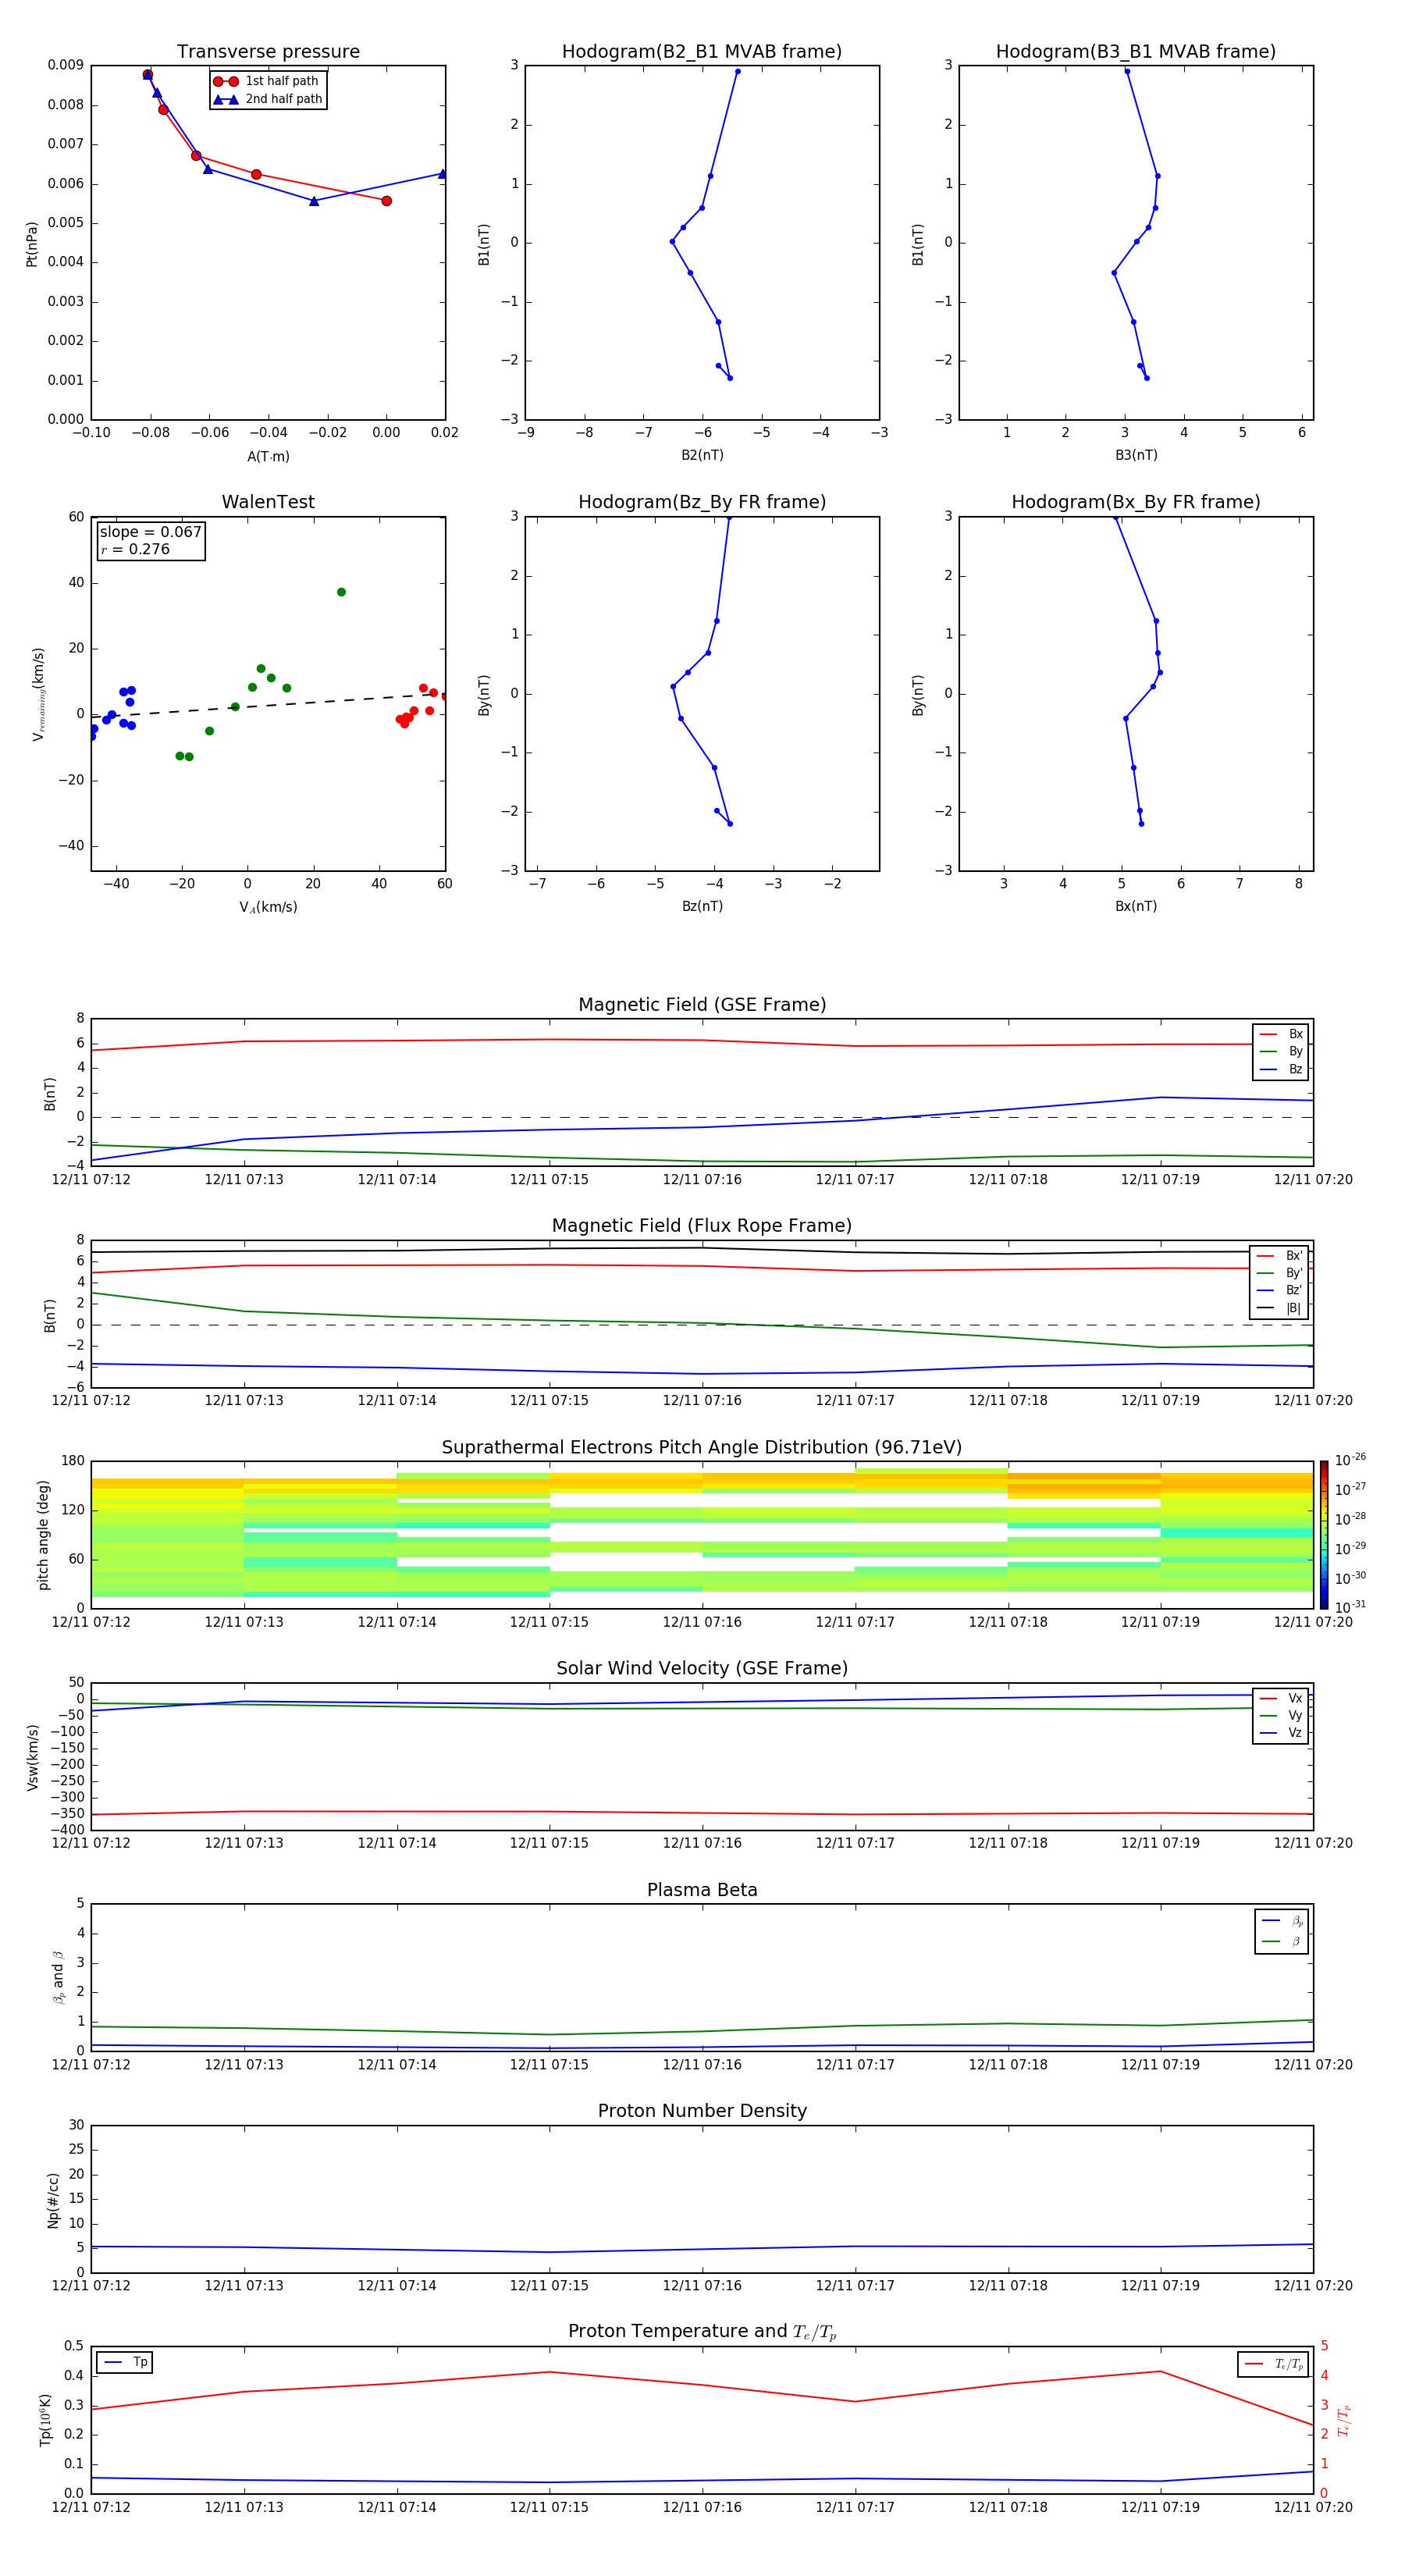Click the Solar Wind Velocity (GSE Frame) title
Screen dimensions: 1405x2576
(702, 1669)
